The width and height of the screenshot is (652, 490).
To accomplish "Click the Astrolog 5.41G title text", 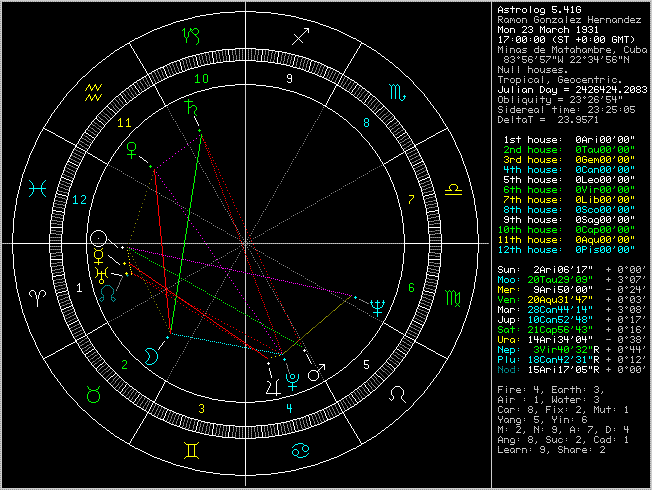I will coord(539,10).
